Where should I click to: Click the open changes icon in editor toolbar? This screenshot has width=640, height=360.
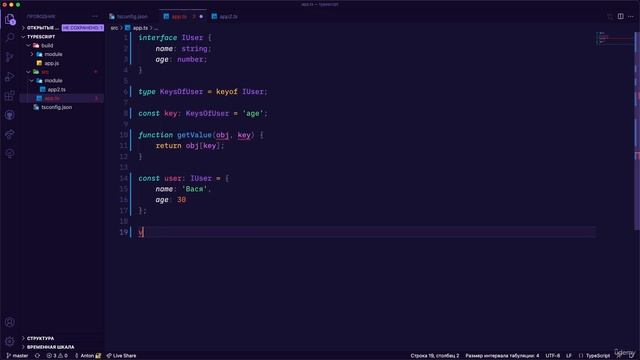(610, 16)
